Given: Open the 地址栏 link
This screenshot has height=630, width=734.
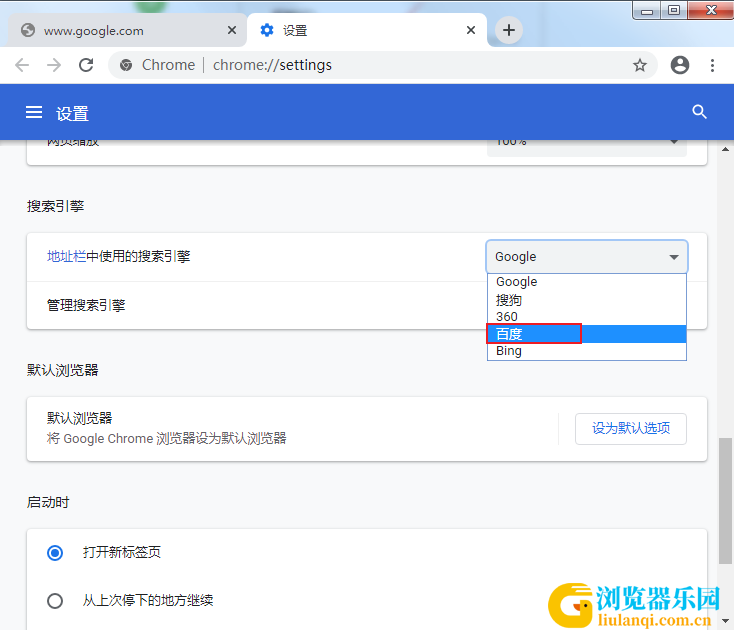Looking at the screenshot, I should tap(66, 256).
